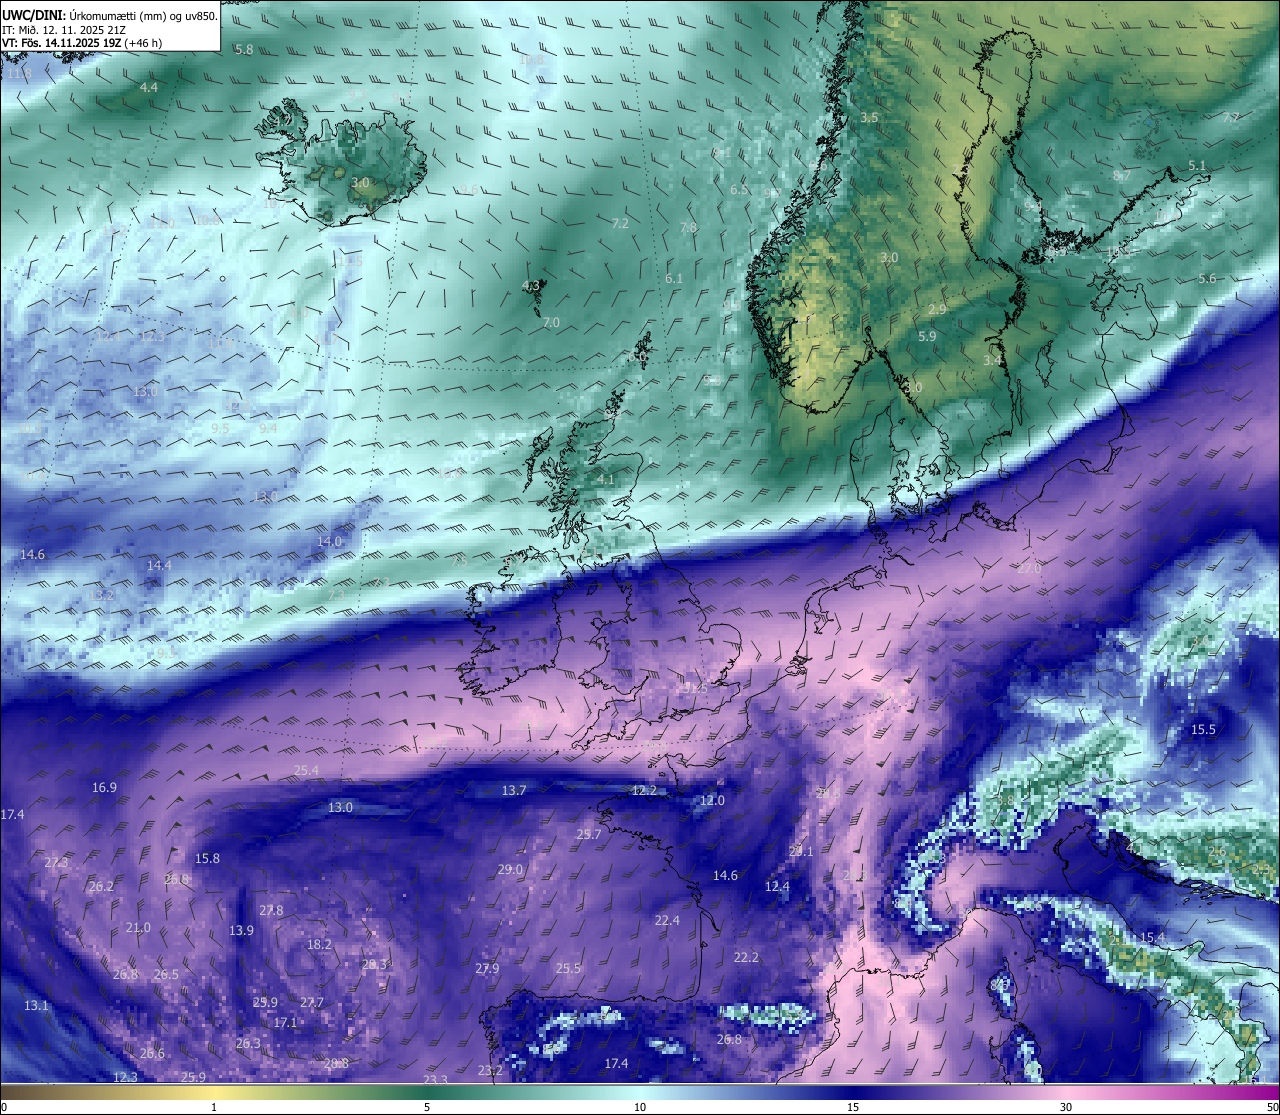Click the 7.0 value label

(x=551, y=323)
